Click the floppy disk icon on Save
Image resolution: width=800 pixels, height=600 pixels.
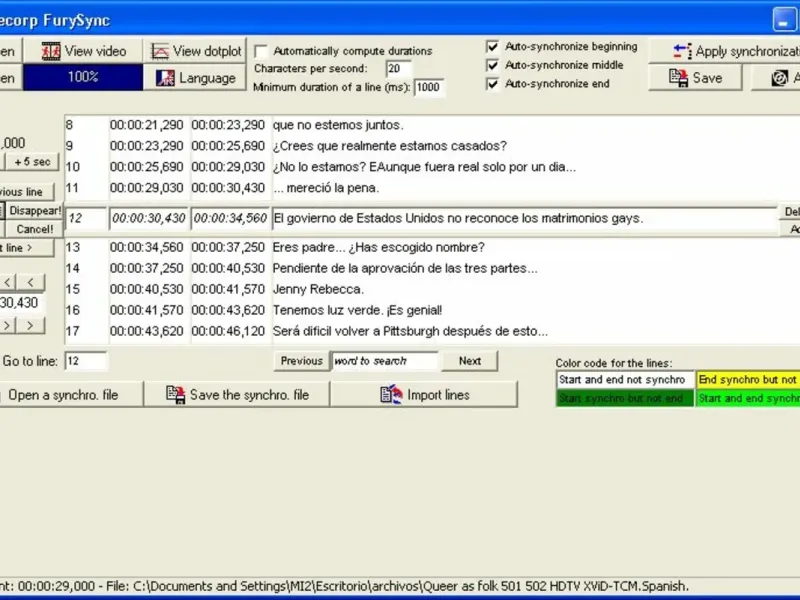[x=678, y=78]
